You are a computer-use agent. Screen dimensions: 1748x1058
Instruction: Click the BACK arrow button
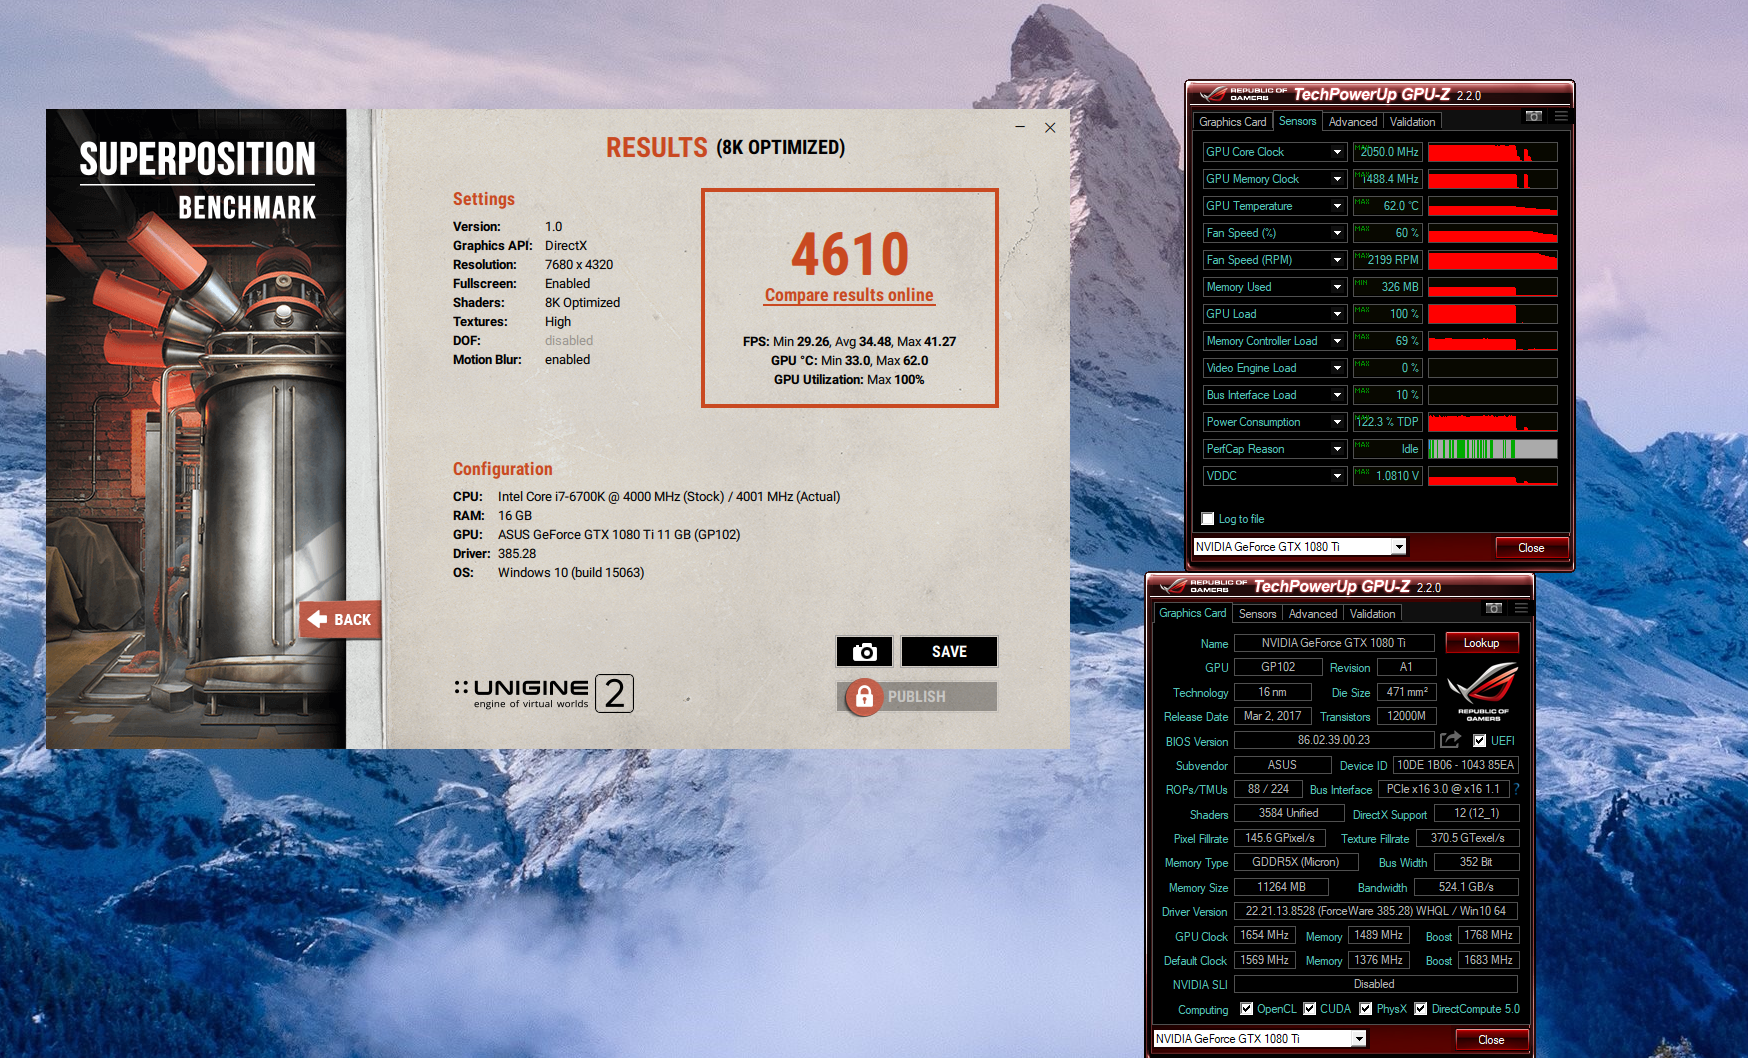tap(340, 620)
